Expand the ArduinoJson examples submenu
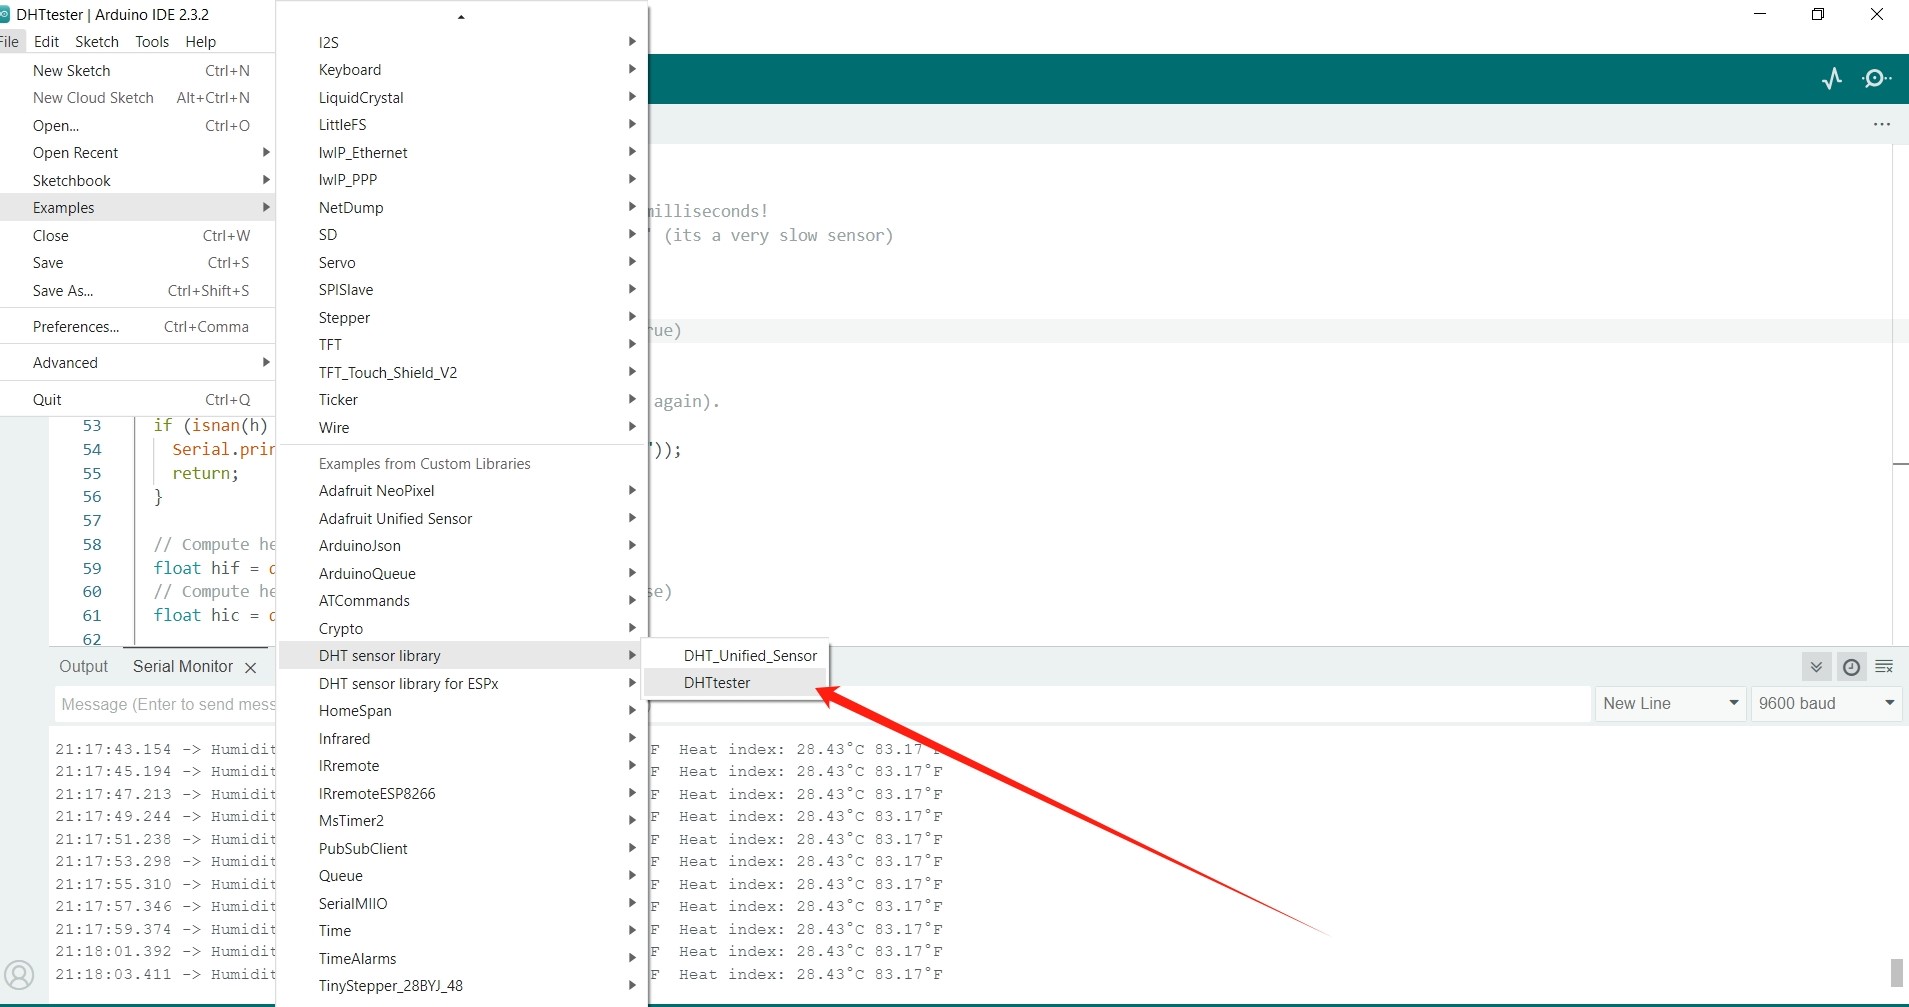Screen dimensions: 1909x1007 (462, 546)
